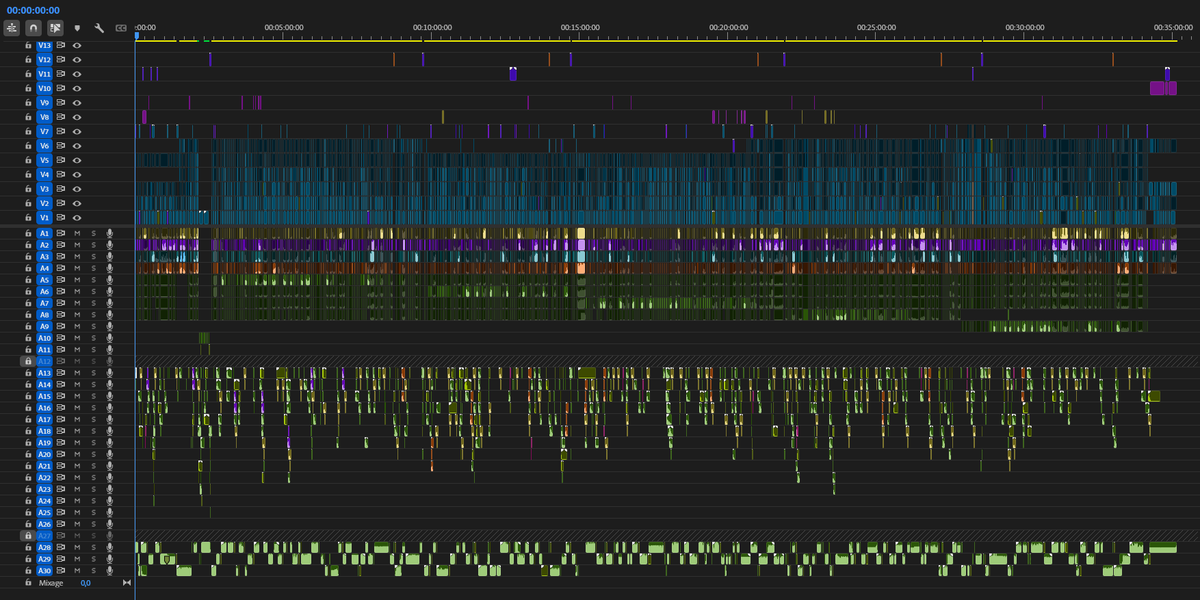
Task: Toggle Linked Selection button
Action: (55, 29)
